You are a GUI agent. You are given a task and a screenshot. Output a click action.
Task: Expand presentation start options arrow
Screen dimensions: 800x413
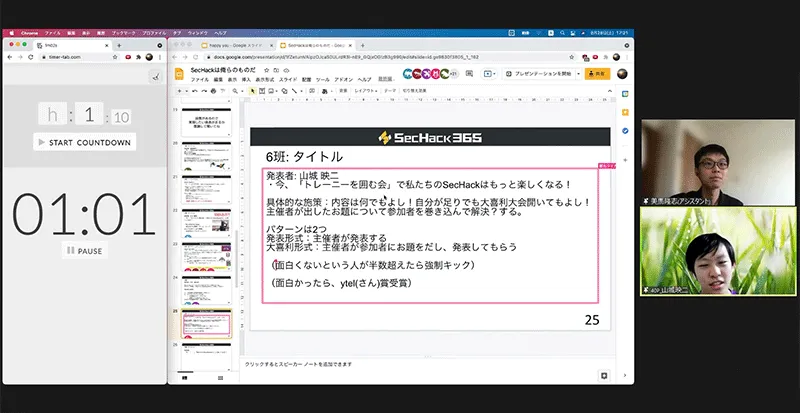coord(579,74)
